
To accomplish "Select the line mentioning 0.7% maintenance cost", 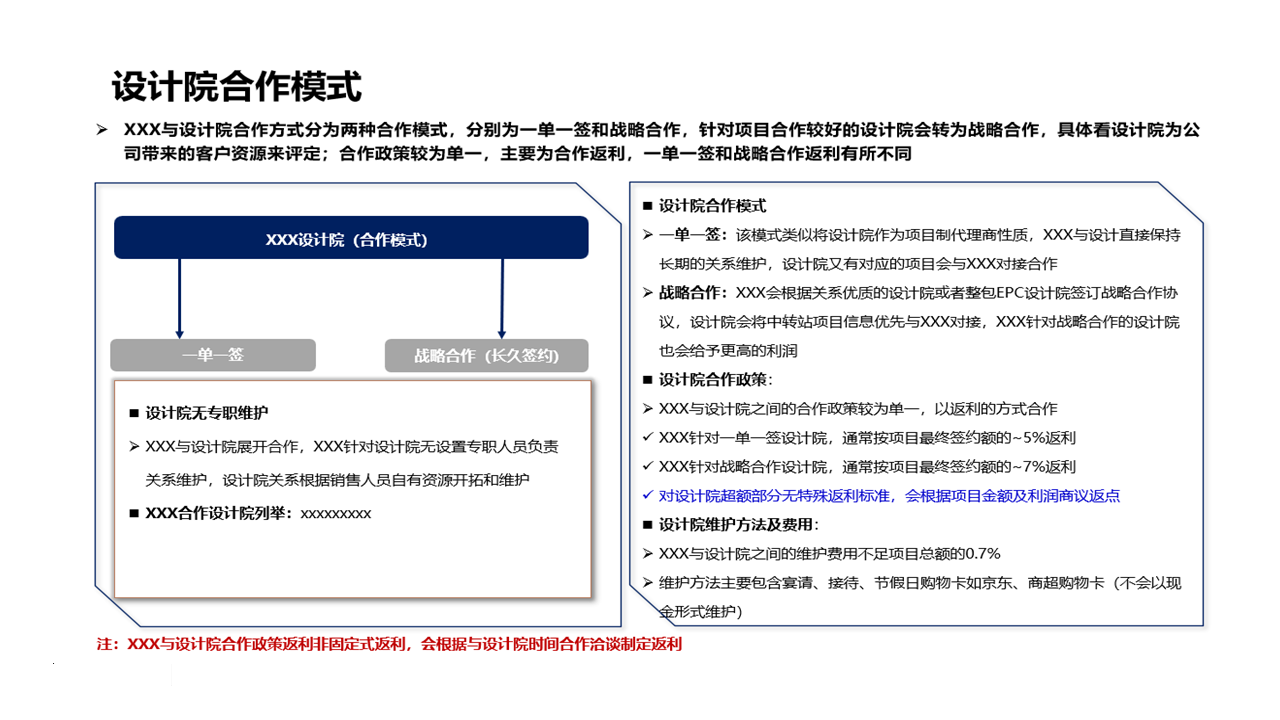I will (829, 554).
